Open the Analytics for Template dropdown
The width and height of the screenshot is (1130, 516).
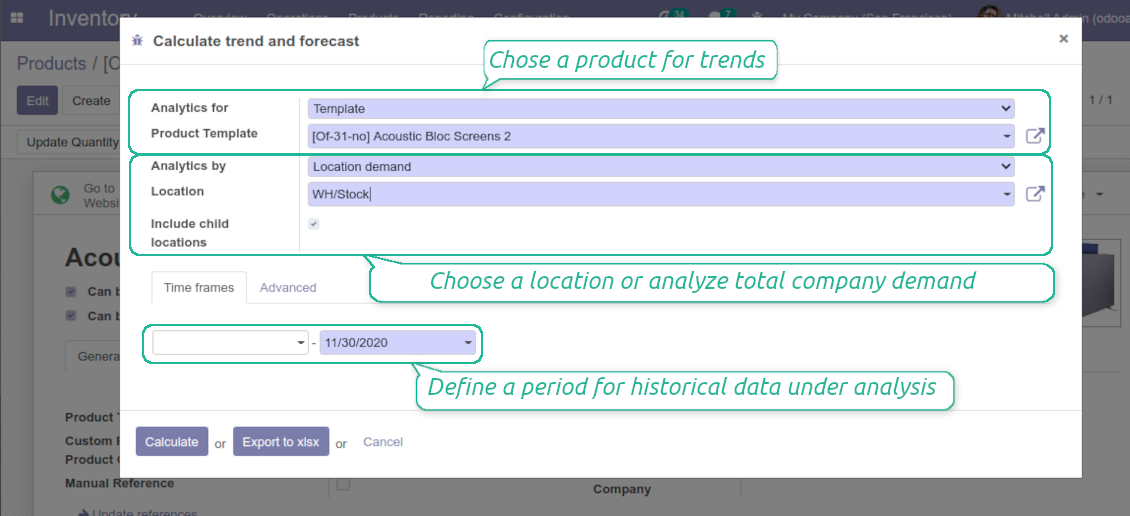661,109
